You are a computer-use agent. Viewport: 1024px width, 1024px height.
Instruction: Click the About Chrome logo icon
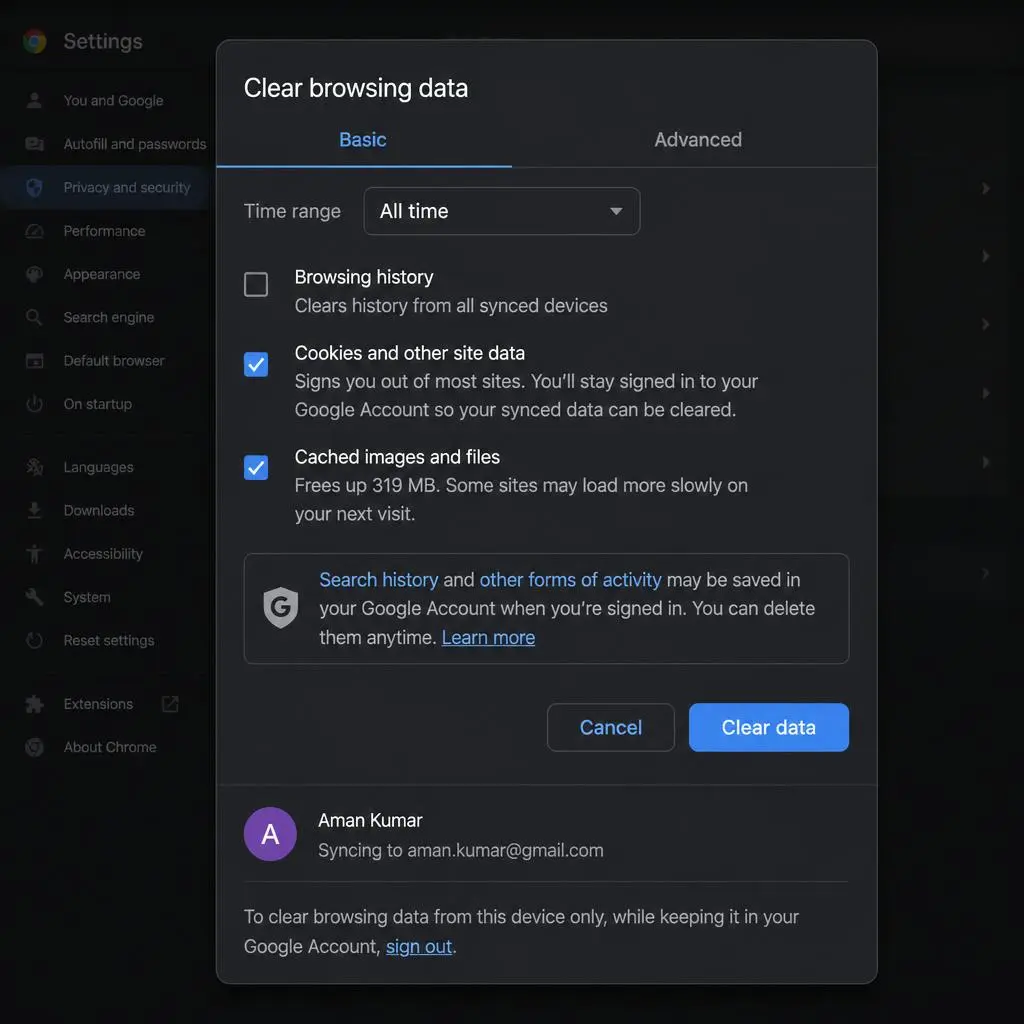[x=35, y=747]
